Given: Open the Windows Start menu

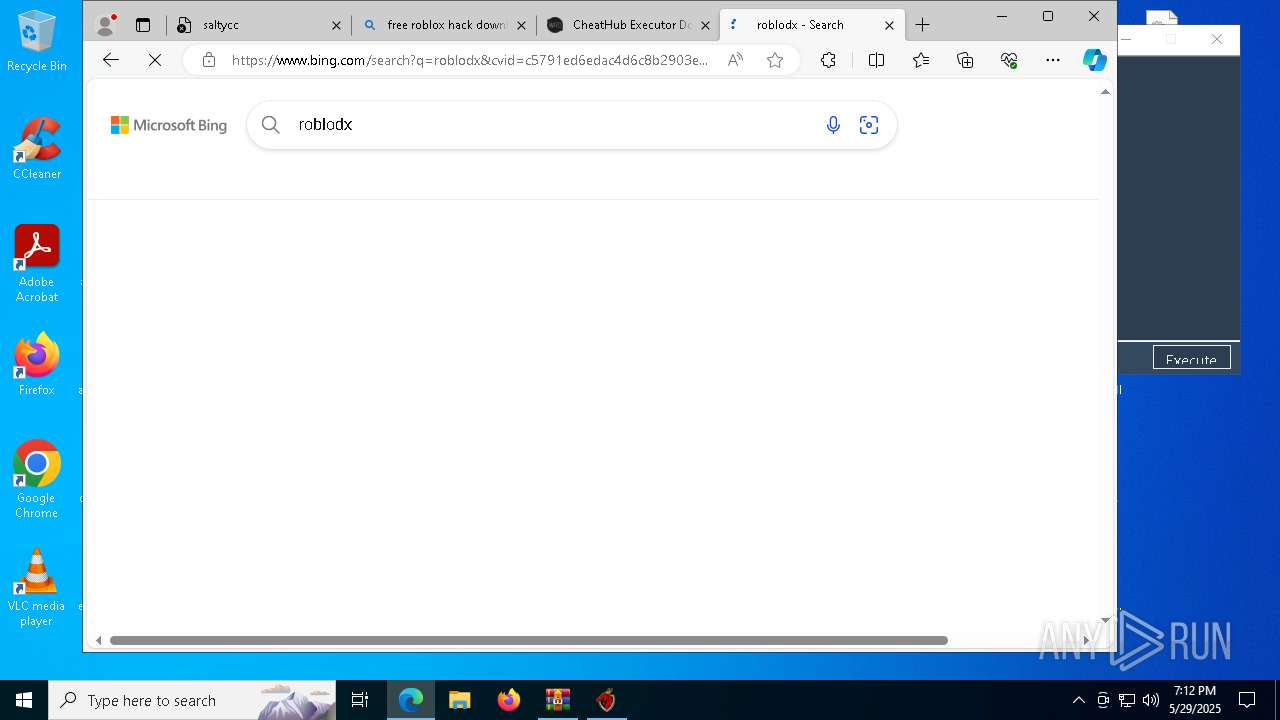Looking at the screenshot, I should (x=24, y=700).
